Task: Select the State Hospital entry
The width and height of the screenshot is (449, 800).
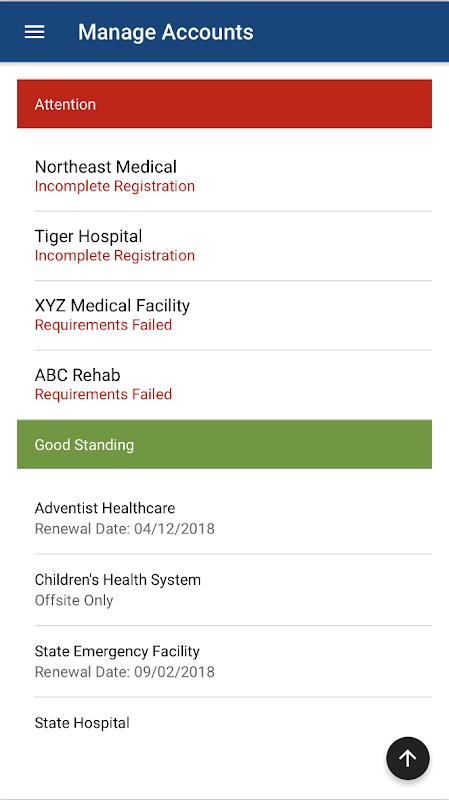Action: (233, 723)
